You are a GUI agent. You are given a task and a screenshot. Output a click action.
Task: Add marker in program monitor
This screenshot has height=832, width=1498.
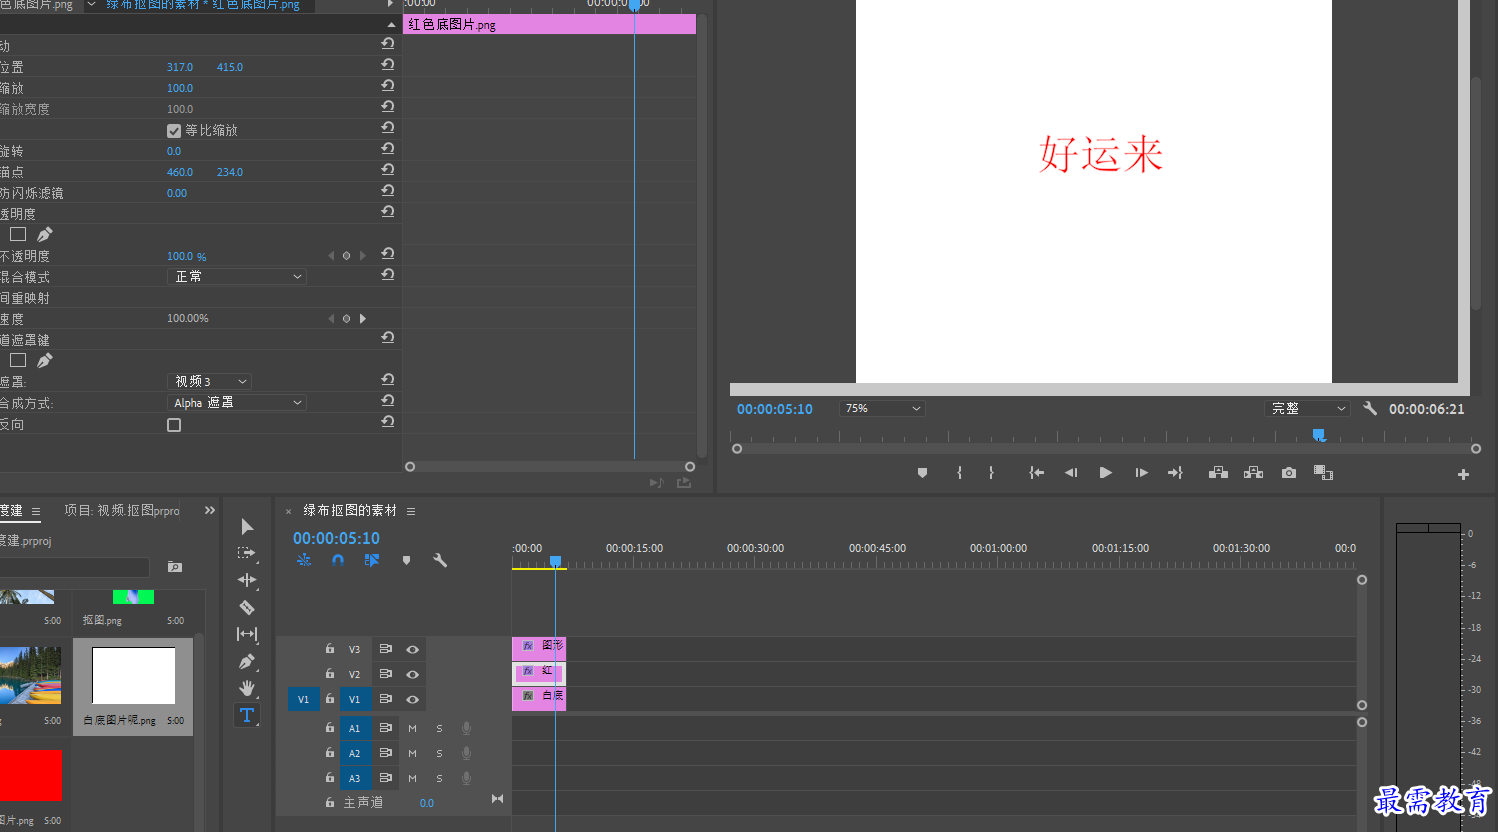pos(922,473)
